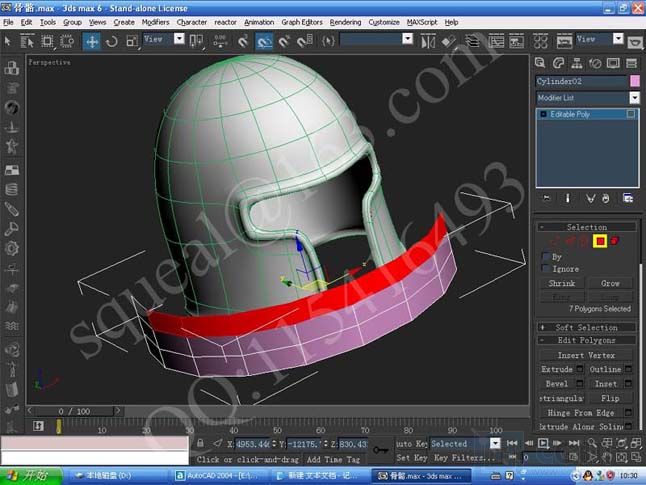The height and width of the screenshot is (485, 646).
Task: Open the MAXScript menu
Action: tap(421, 22)
